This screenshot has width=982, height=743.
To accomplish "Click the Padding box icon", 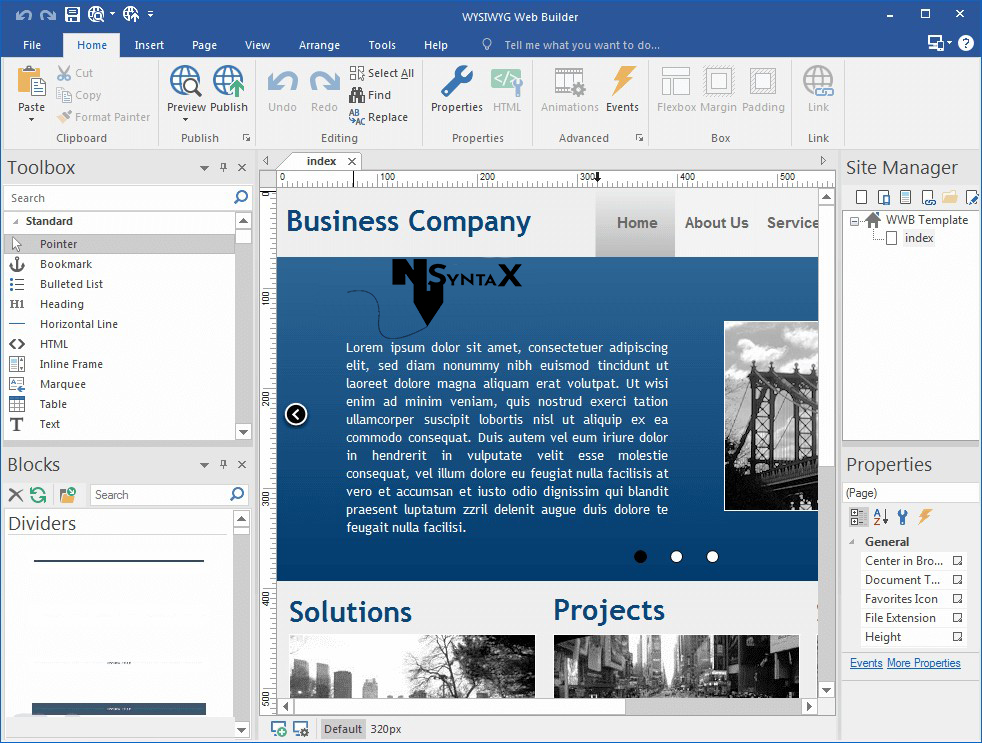I will coord(763,81).
